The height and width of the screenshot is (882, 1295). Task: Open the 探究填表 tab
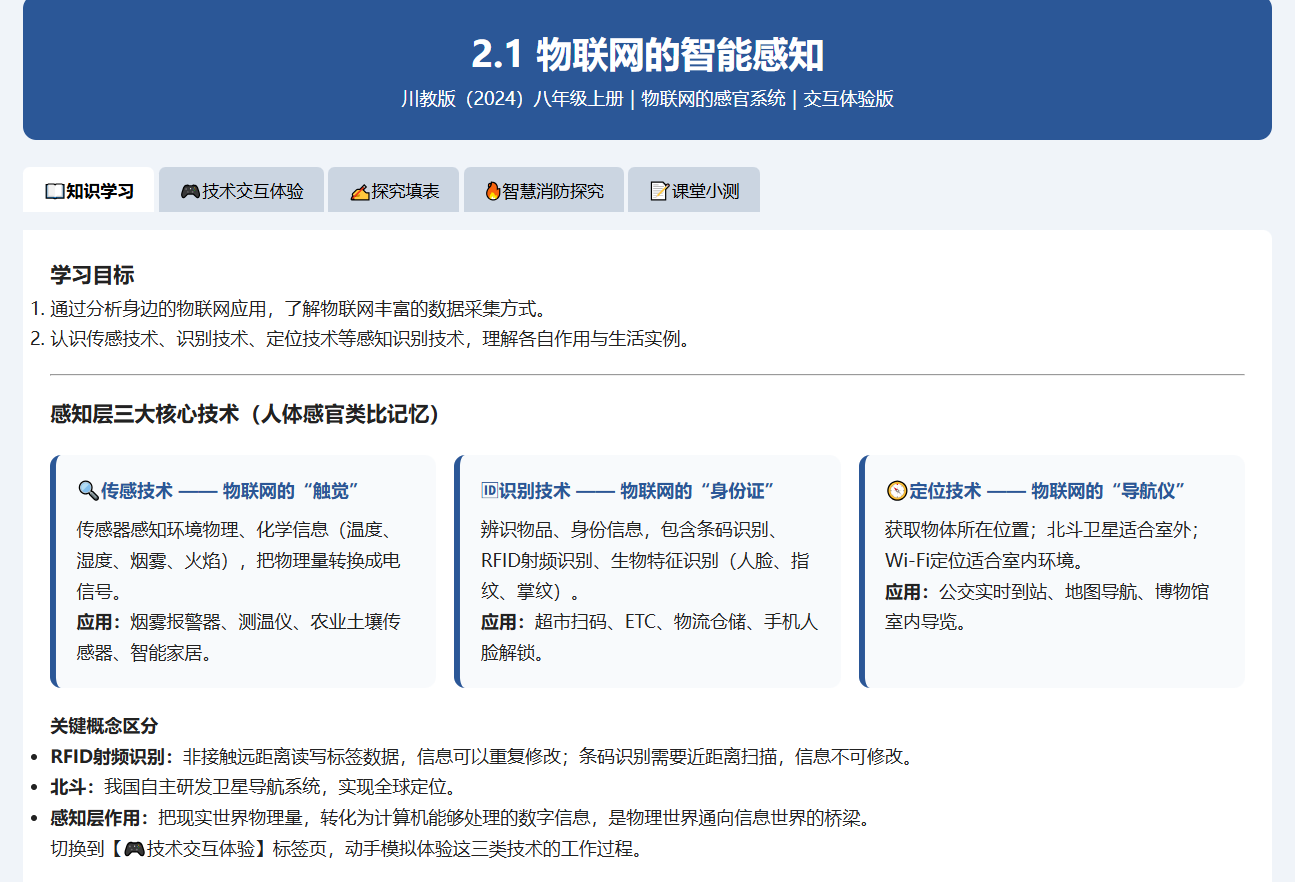(393, 190)
